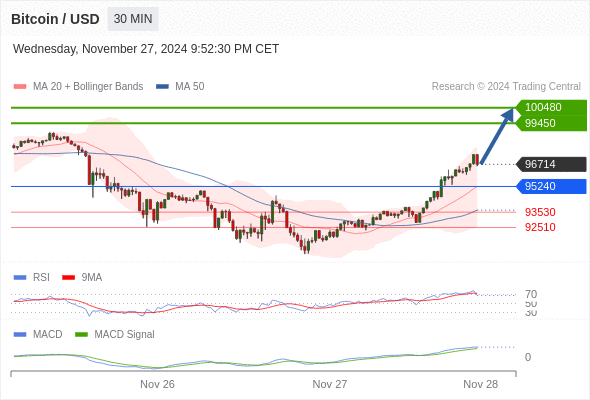Click the 9MA legend label
Viewport: 590px width, 400px height.
click(x=92, y=278)
